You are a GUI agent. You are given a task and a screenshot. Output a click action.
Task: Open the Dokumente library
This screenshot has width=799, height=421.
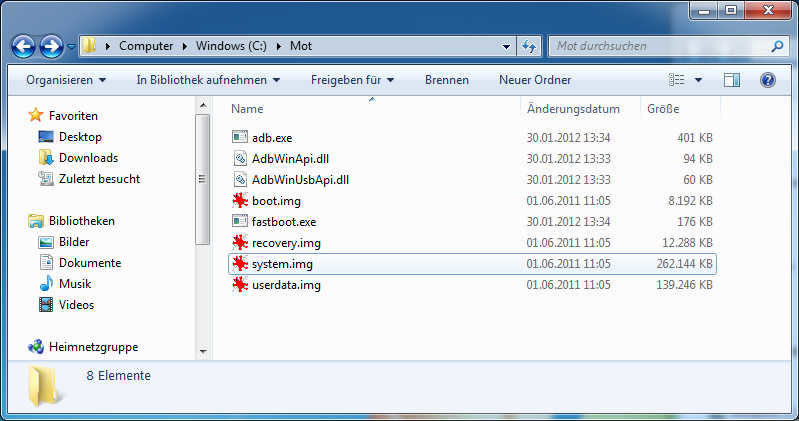[90, 262]
